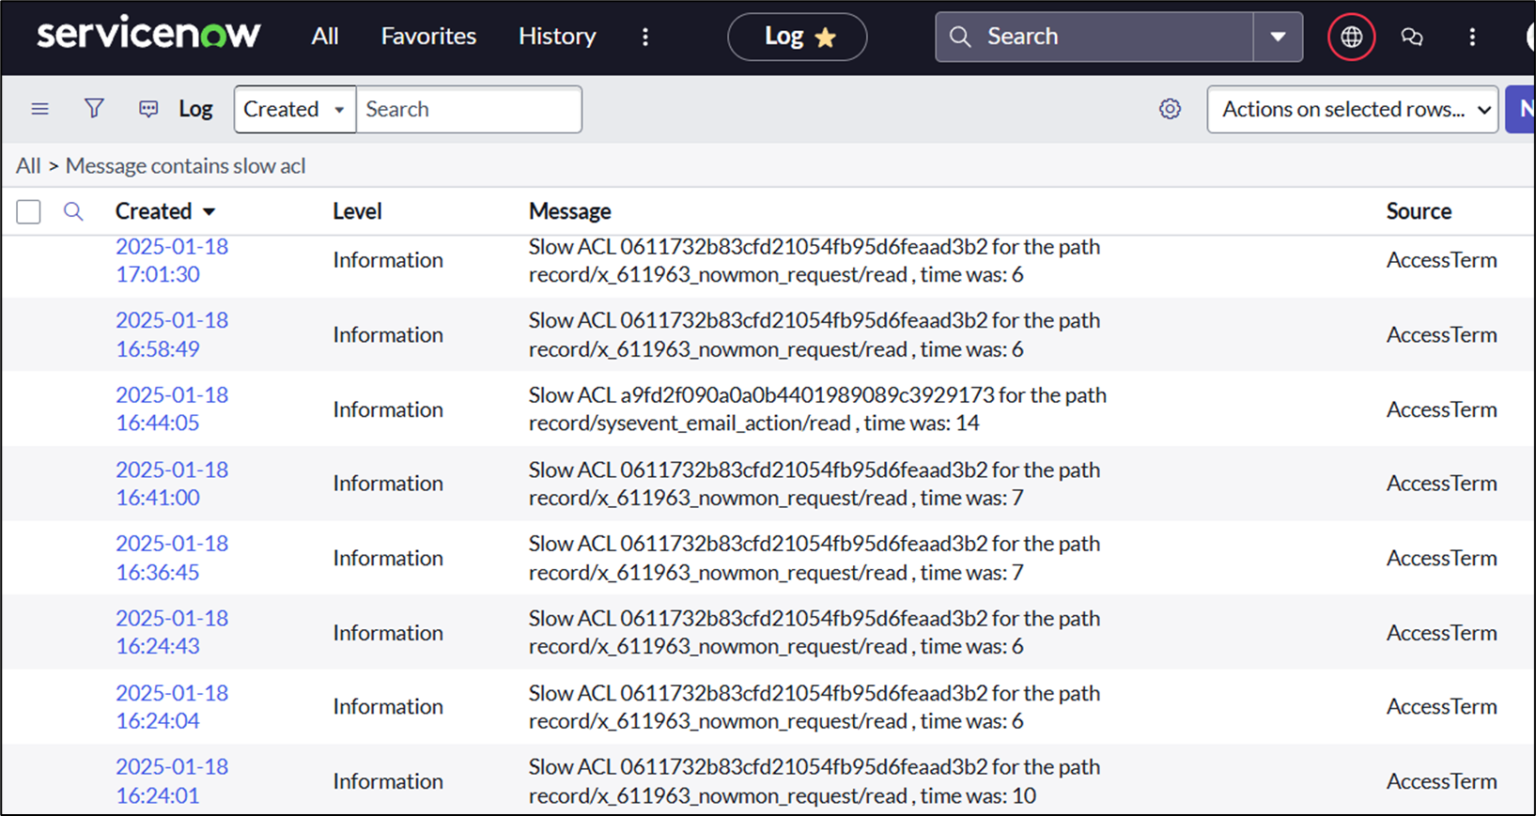The width and height of the screenshot is (1536, 816).
Task: Check the select-all rows checkbox
Action: tap(29, 212)
